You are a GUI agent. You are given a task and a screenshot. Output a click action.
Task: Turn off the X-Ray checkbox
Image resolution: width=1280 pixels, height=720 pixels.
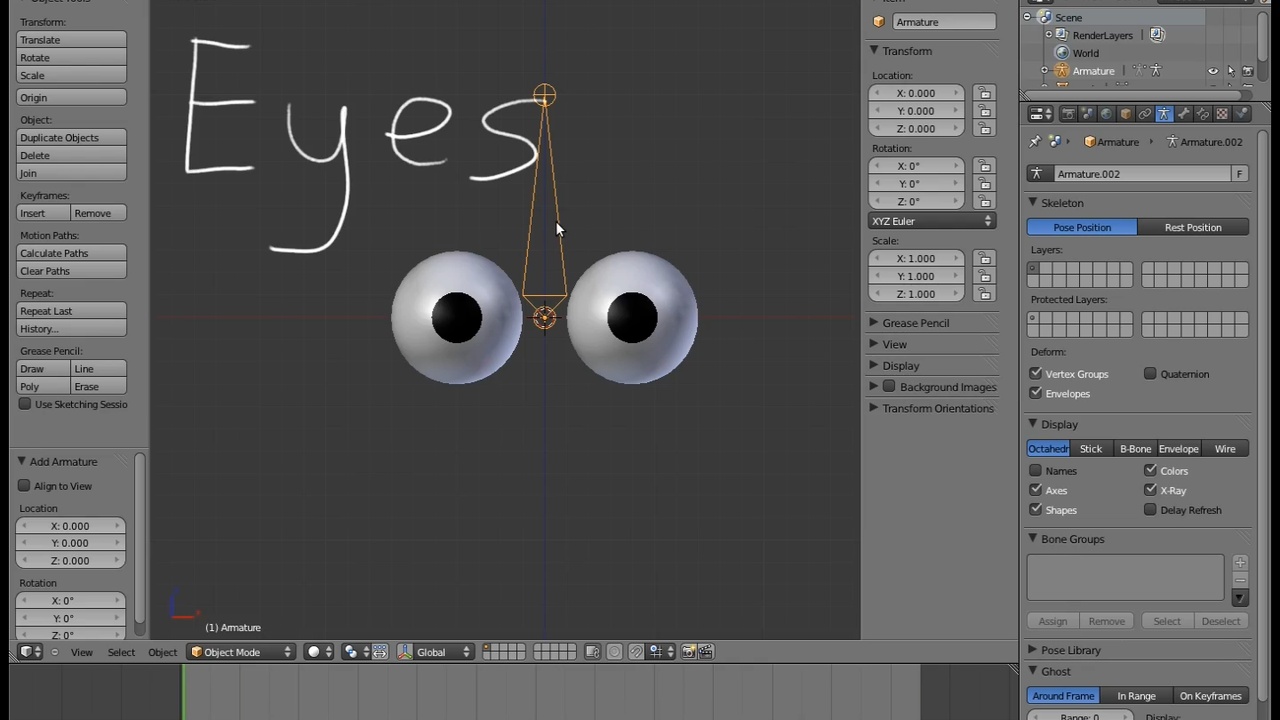point(1150,490)
